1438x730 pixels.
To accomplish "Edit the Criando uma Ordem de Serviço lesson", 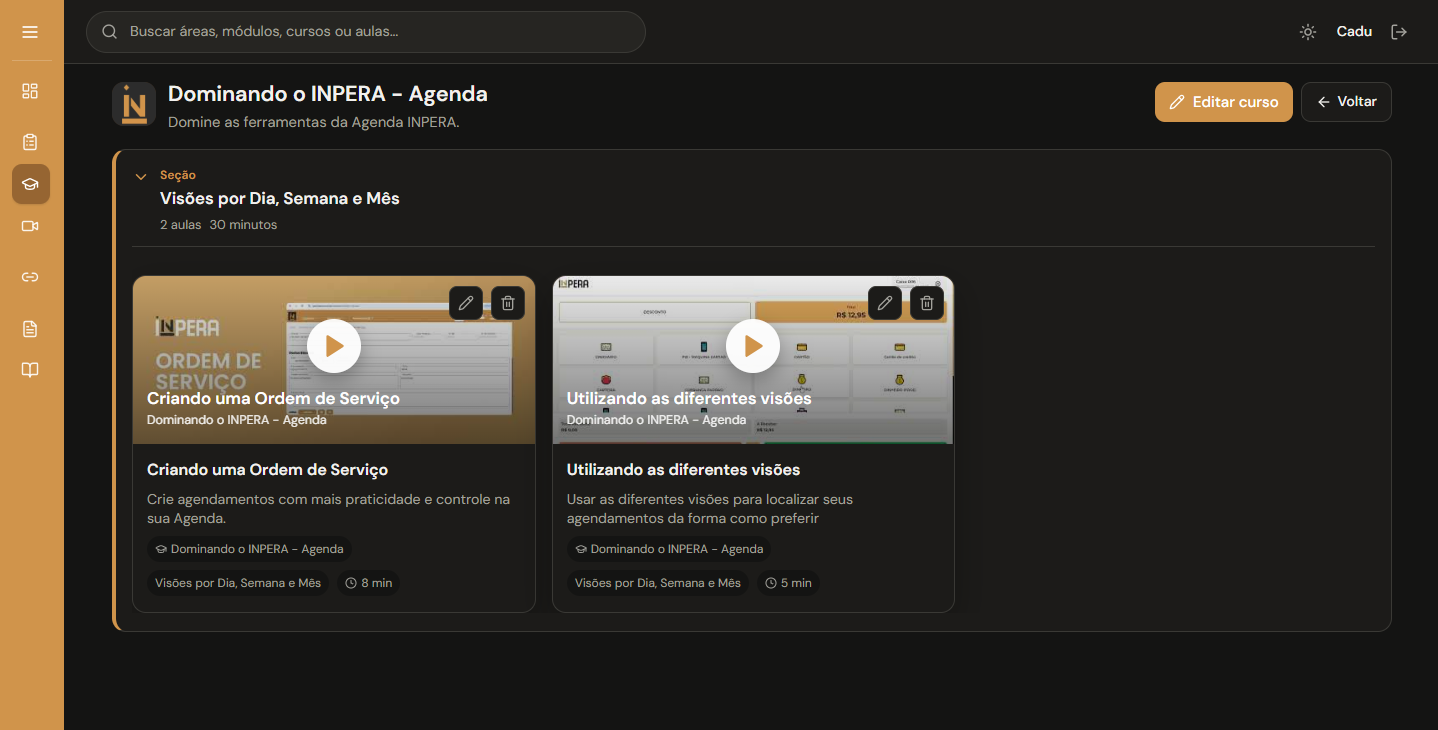I will 466,303.
